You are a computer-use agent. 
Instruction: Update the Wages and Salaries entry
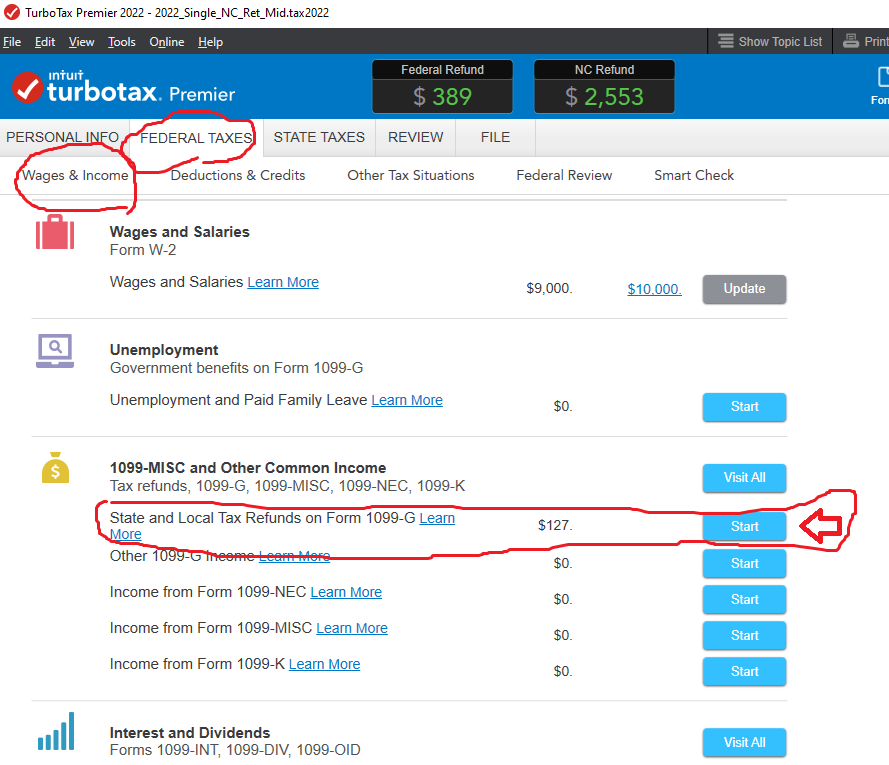(x=744, y=289)
